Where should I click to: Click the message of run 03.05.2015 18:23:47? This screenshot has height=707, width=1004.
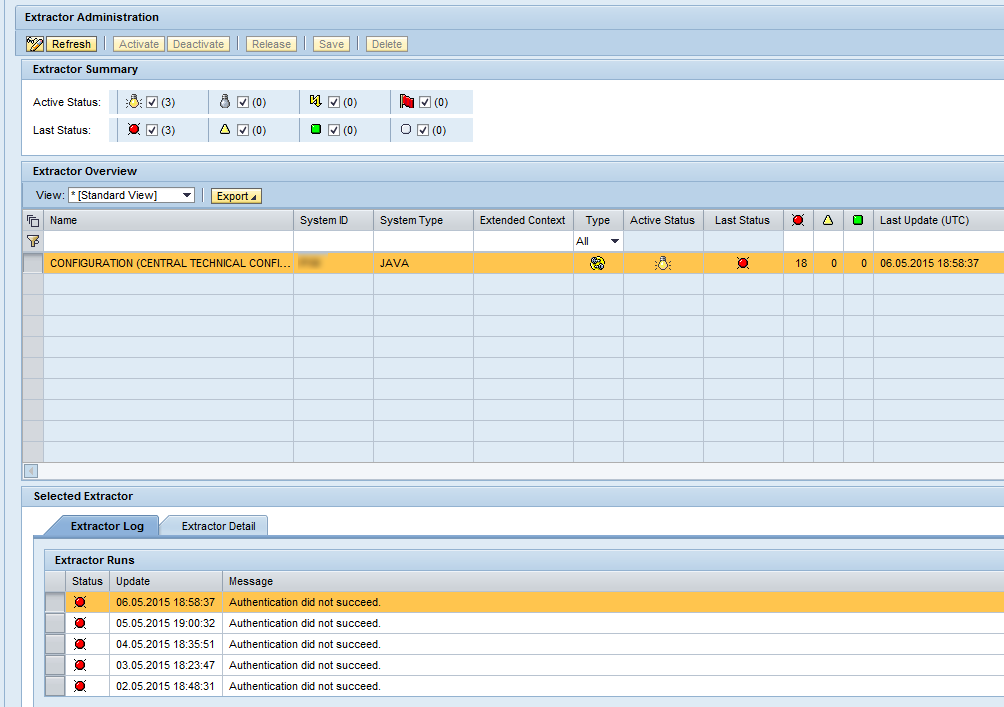click(305, 665)
